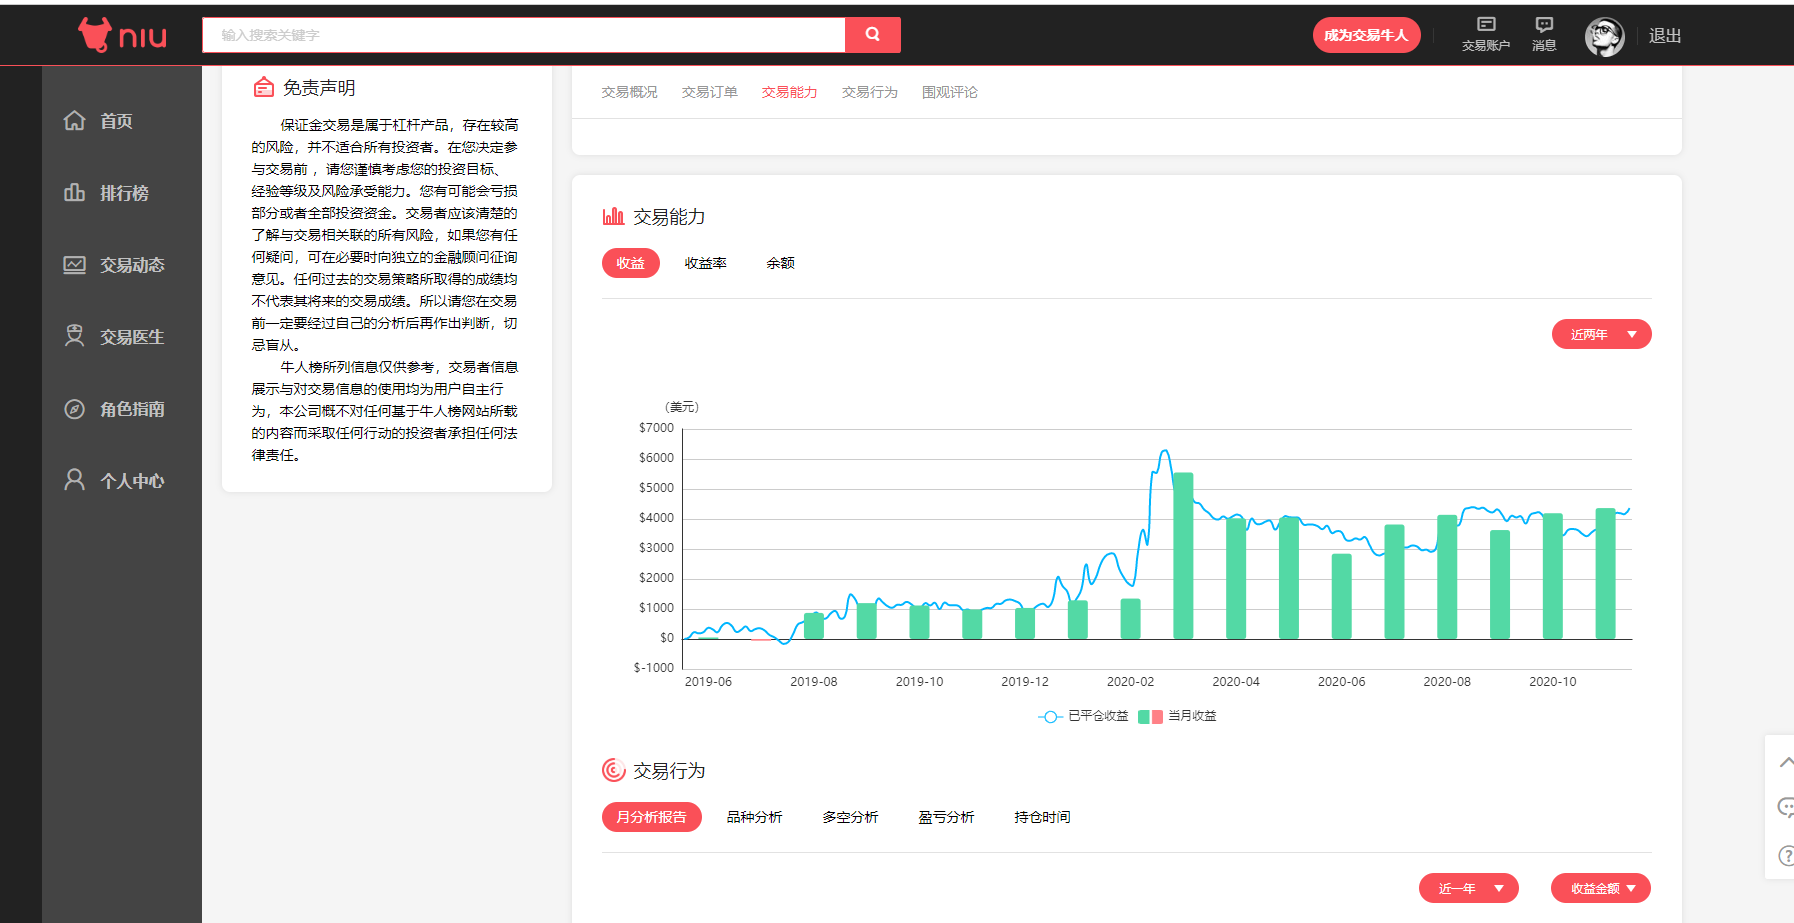This screenshot has height=923, width=1794.
Task: Switch to 交易行为 tab in top nav
Action: point(869,92)
